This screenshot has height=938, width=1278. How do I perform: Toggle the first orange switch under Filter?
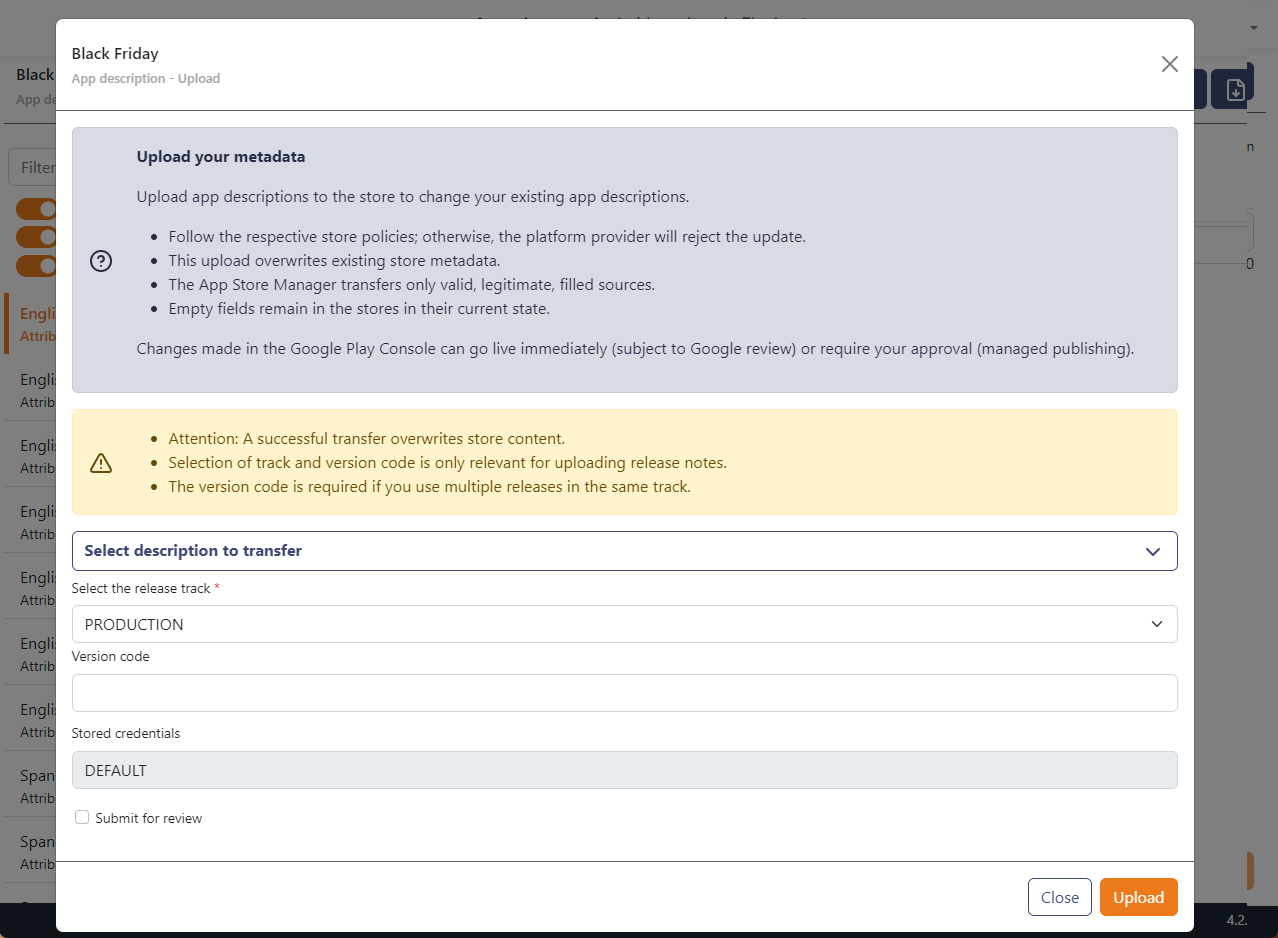point(35,209)
